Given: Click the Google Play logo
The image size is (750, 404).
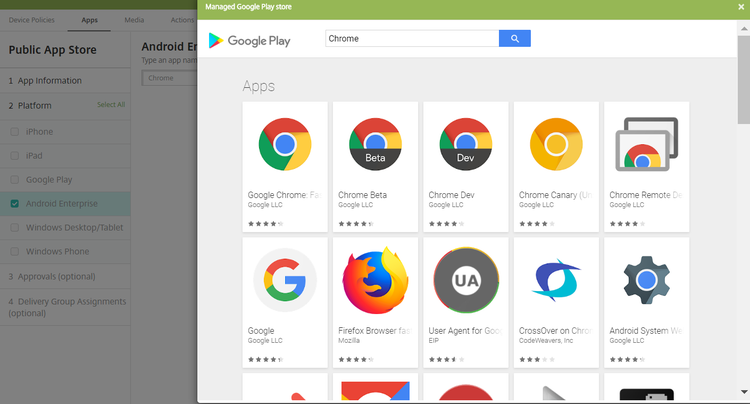Looking at the screenshot, I should [x=249, y=41].
